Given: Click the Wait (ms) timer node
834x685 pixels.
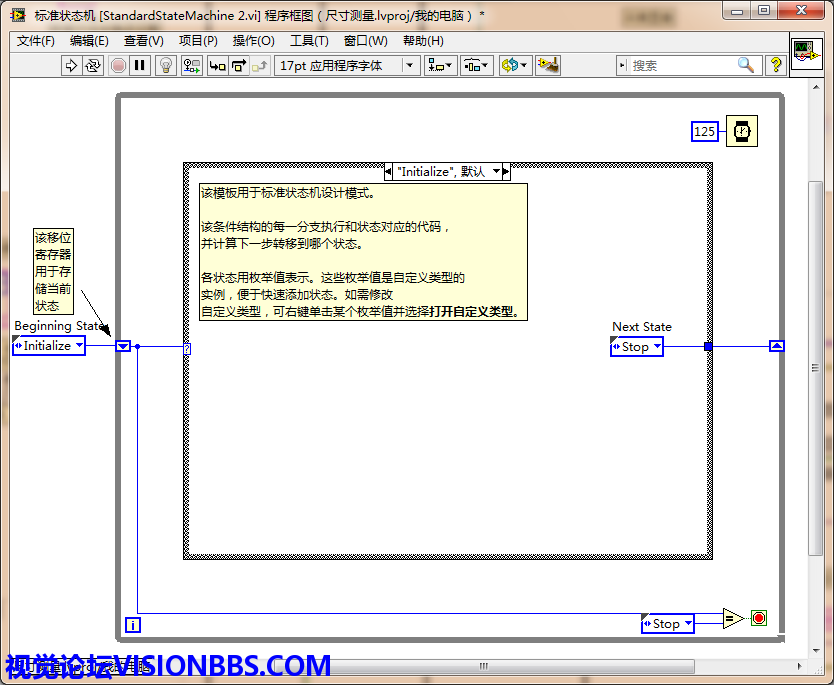Looking at the screenshot, I should click(741, 131).
